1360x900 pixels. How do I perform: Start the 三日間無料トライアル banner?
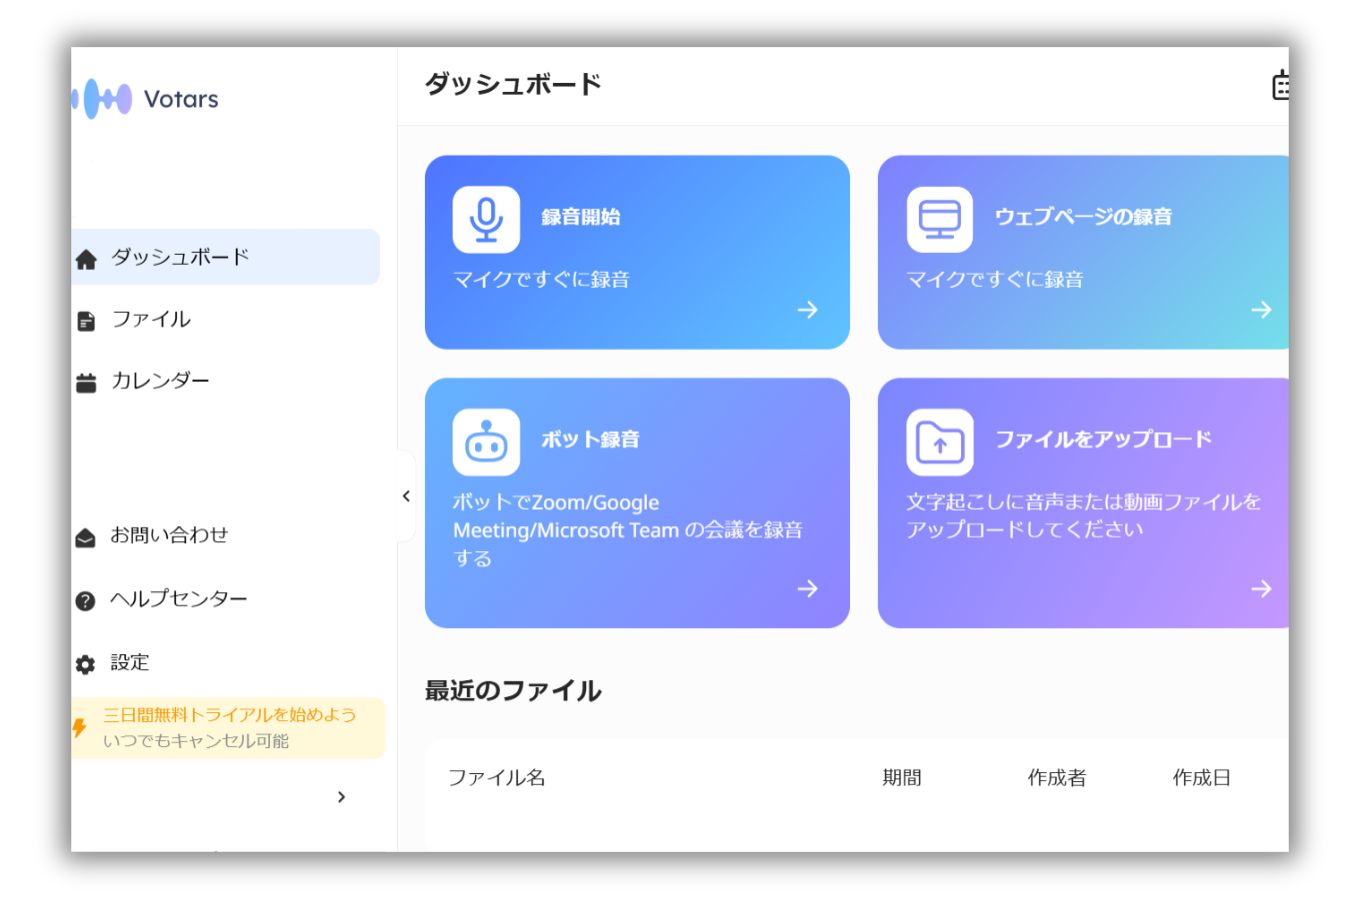pos(228,728)
